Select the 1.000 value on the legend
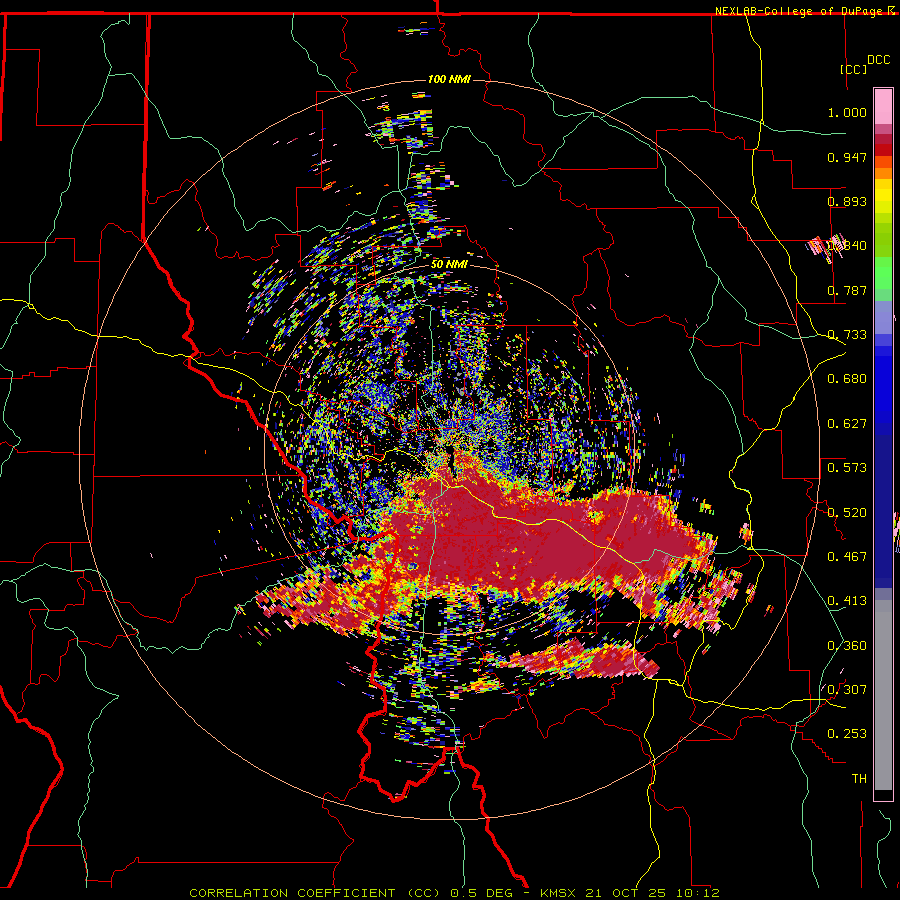 [847, 112]
